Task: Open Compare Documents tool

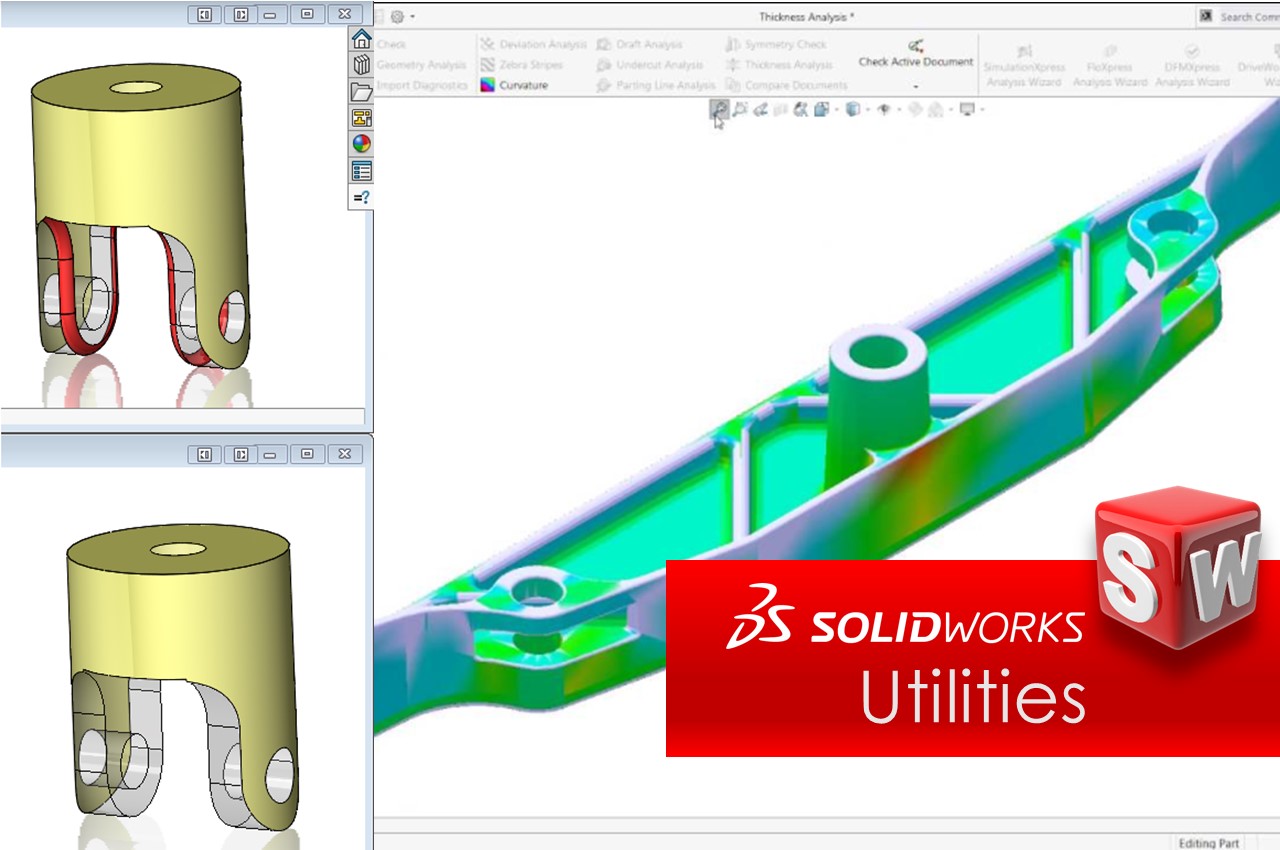Action: [x=786, y=85]
